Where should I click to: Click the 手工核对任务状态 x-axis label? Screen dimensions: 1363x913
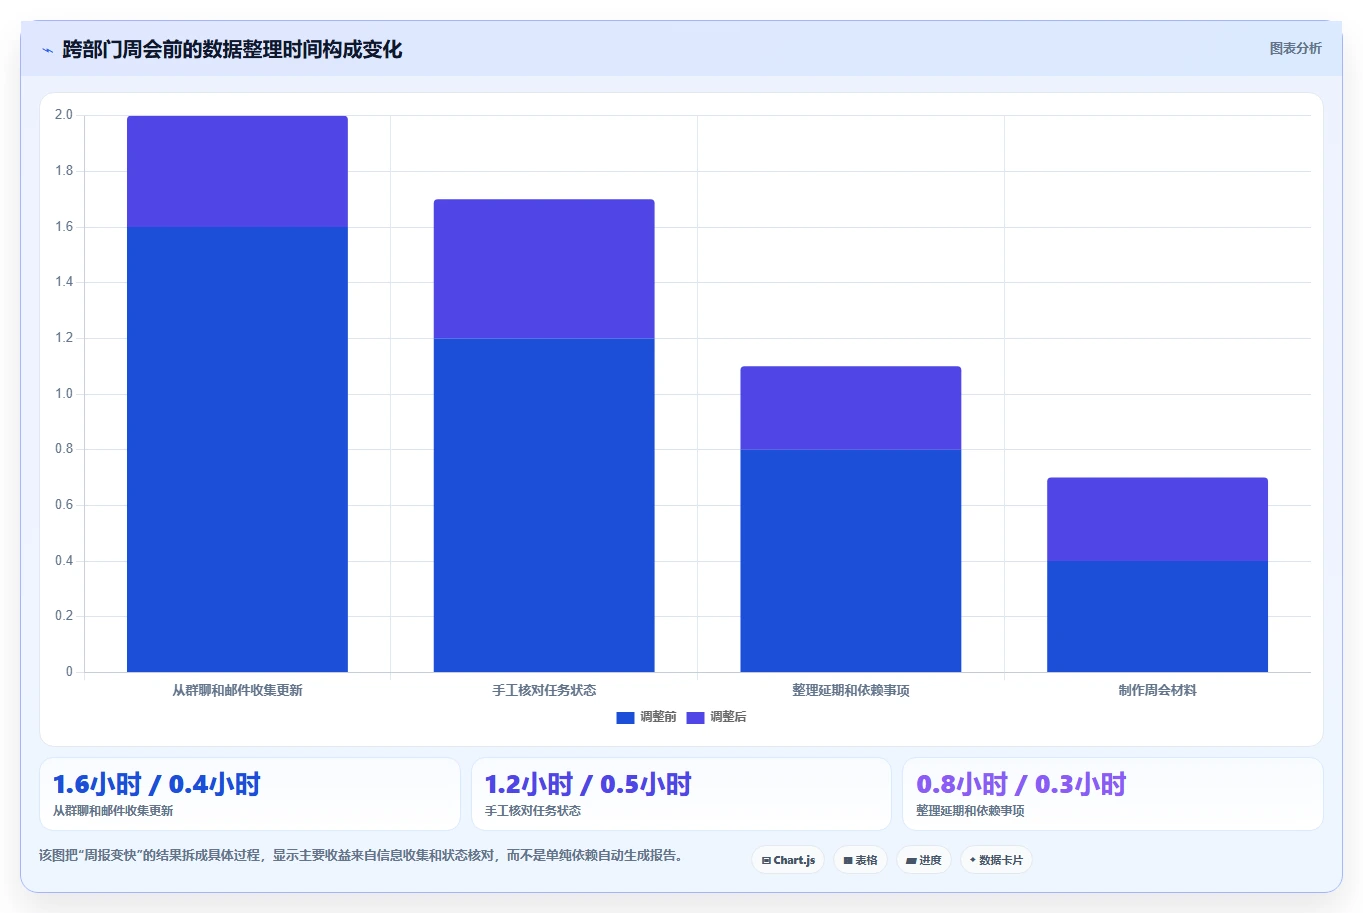pyautogui.click(x=544, y=690)
